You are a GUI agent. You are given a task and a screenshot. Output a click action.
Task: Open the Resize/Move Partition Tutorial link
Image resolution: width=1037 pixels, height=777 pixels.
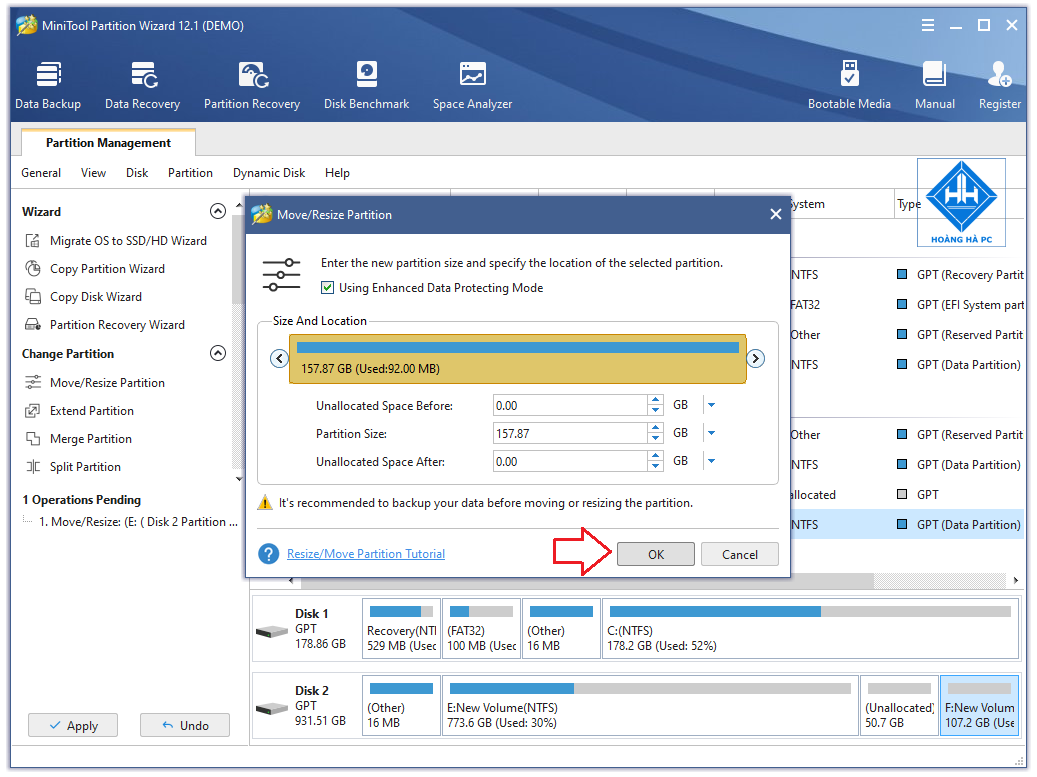click(x=365, y=553)
